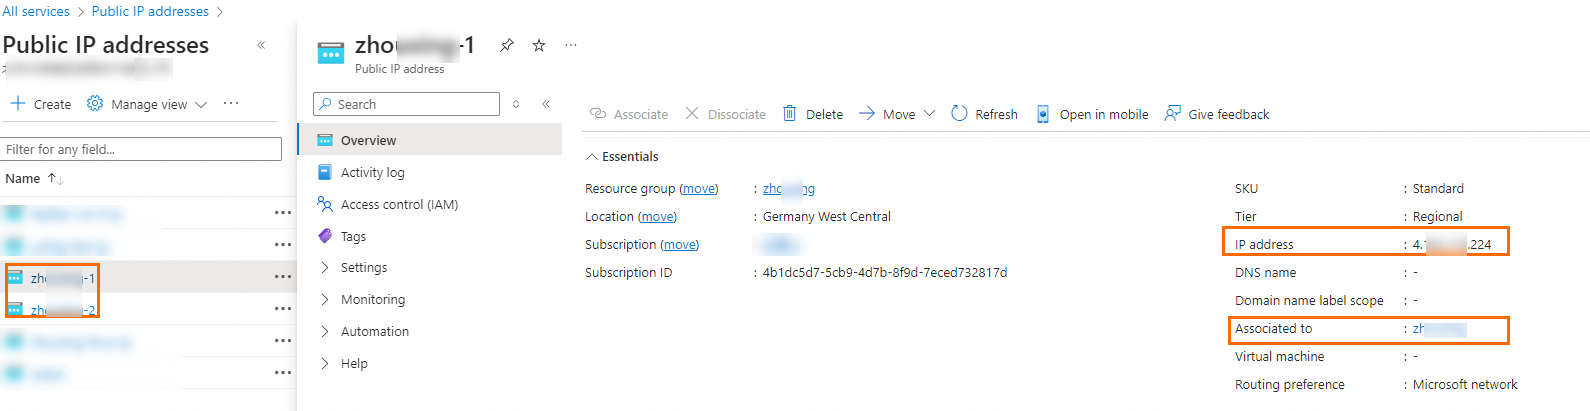Open the Manage view dropdown
The image size is (1590, 411).
pyautogui.click(x=148, y=104)
